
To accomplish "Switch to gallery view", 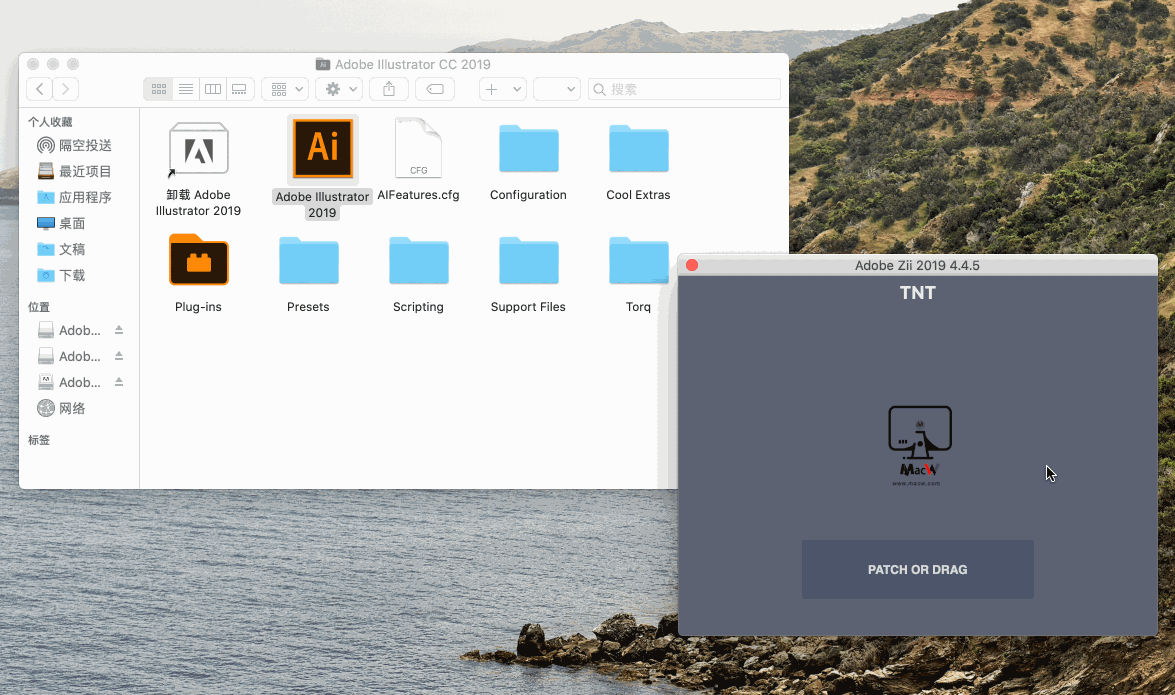I will coord(239,89).
